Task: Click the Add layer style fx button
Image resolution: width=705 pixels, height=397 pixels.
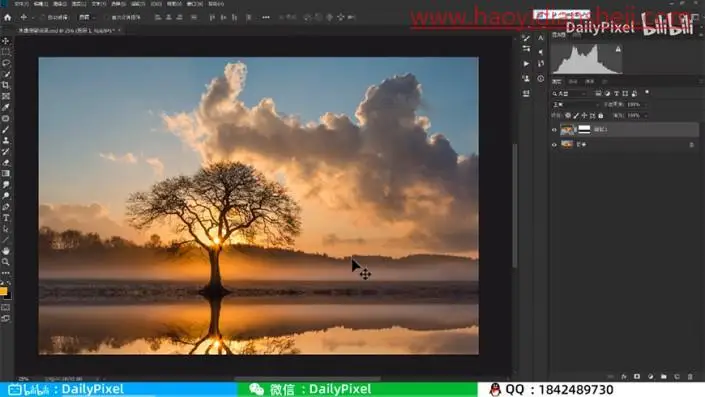Action: (x=624, y=376)
